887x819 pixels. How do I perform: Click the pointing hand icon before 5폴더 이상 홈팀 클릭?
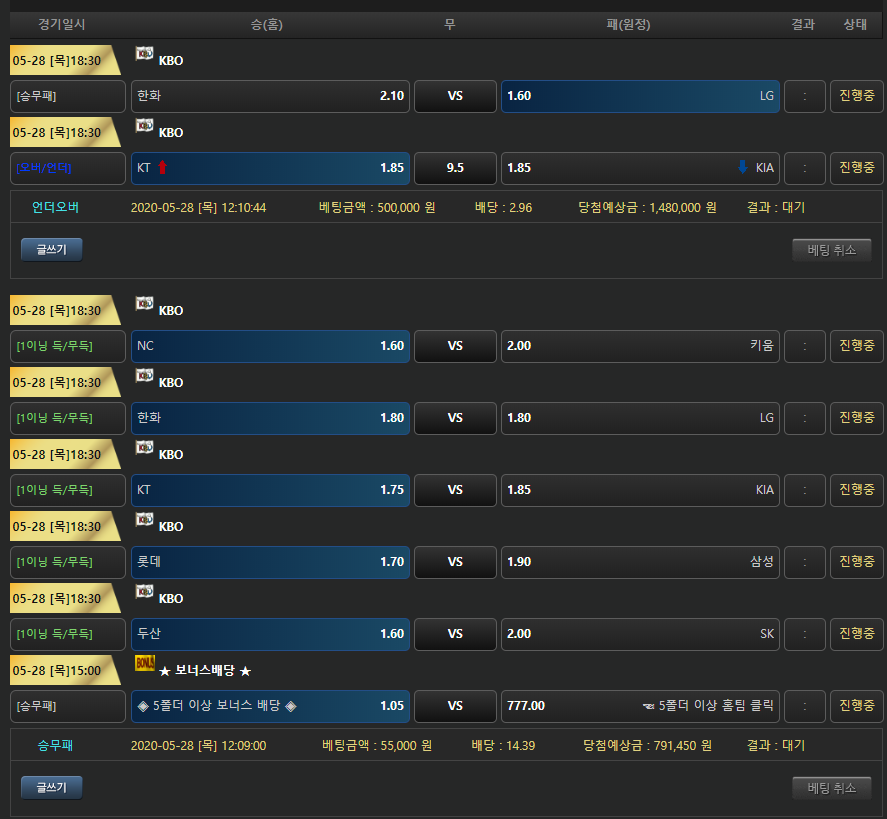(648, 706)
